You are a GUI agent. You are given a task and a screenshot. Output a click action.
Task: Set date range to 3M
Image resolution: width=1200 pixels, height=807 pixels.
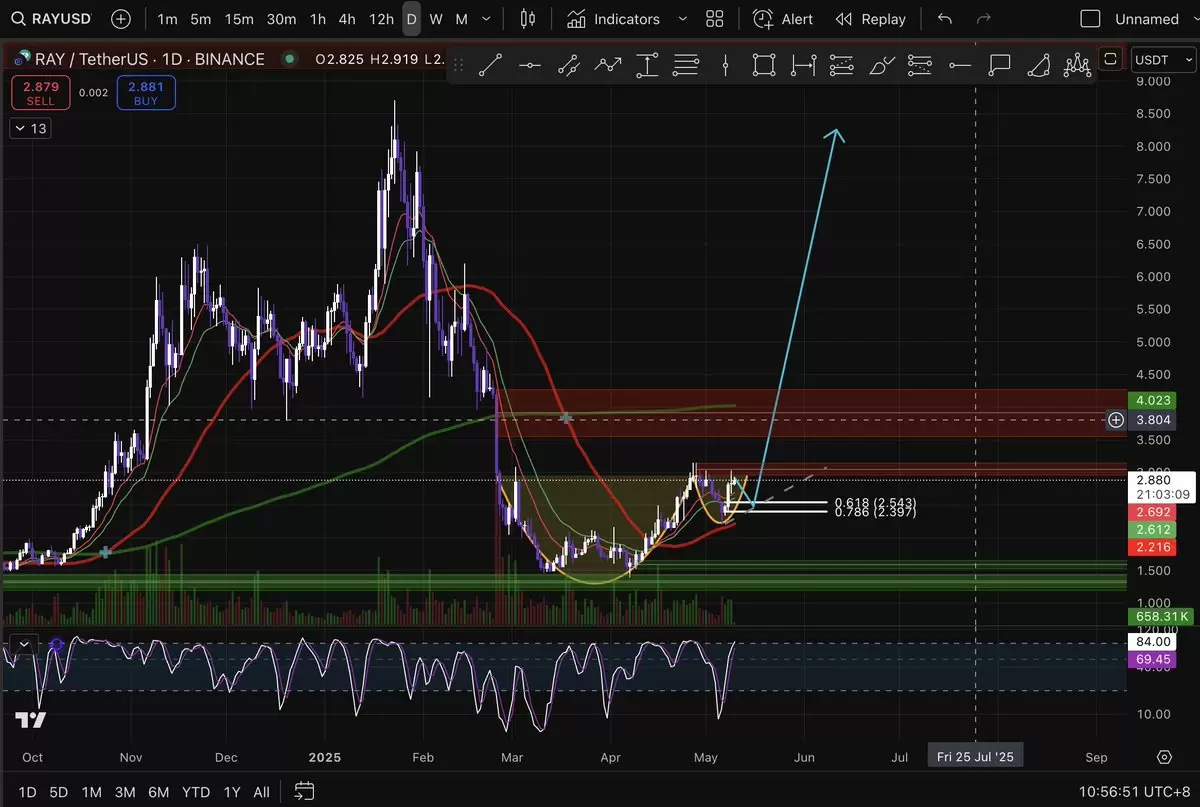click(x=125, y=792)
